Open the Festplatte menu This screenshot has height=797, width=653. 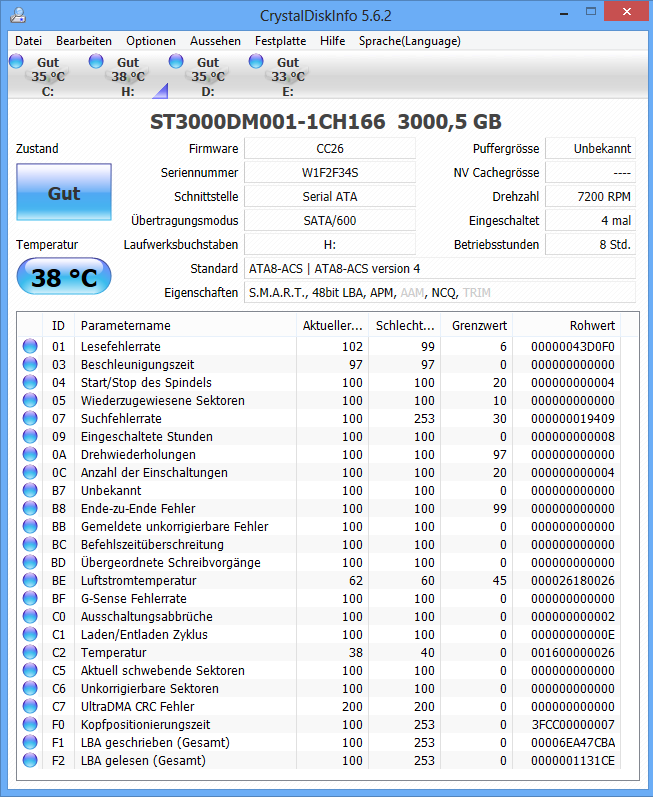281,41
